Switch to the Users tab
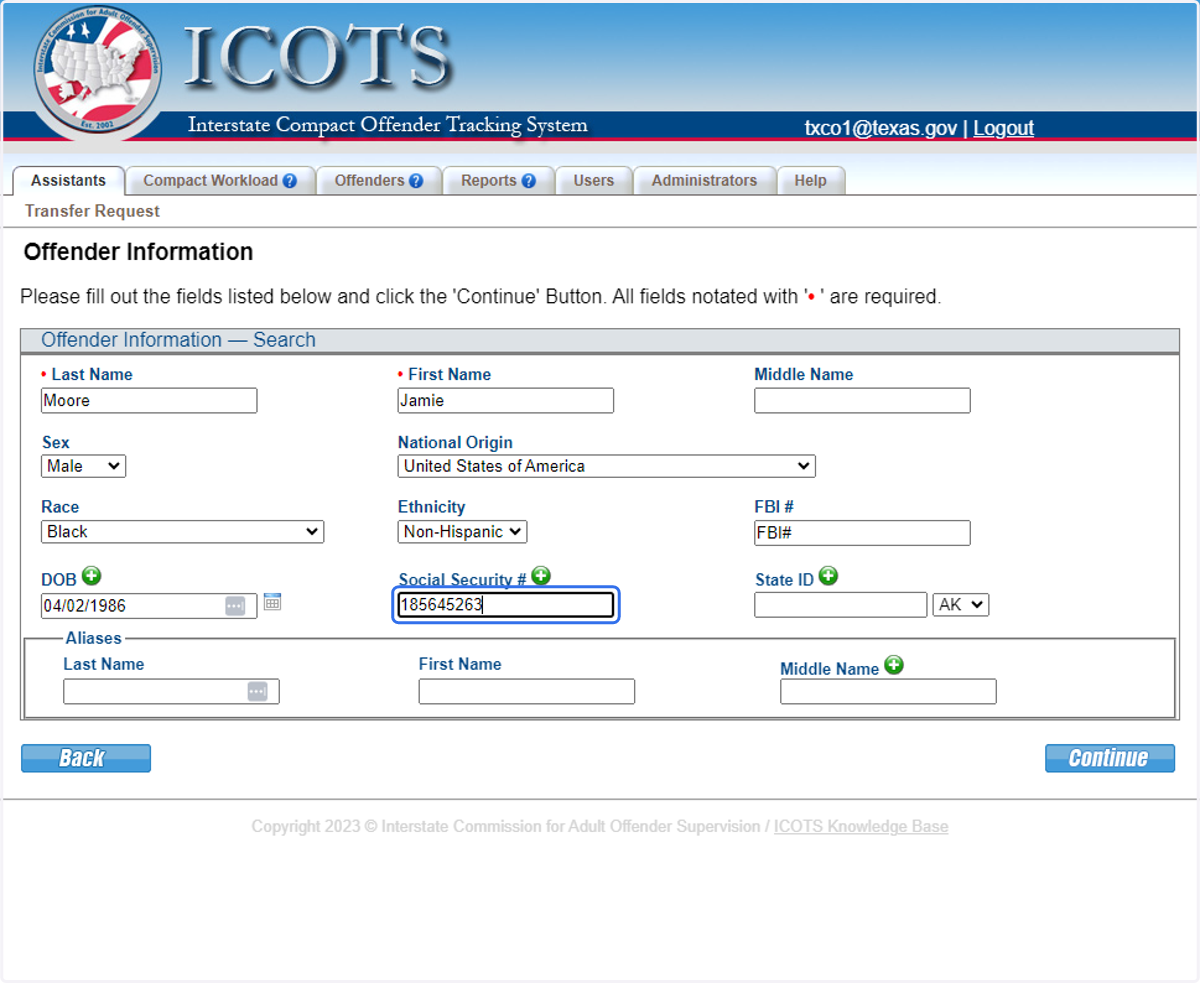 point(594,181)
